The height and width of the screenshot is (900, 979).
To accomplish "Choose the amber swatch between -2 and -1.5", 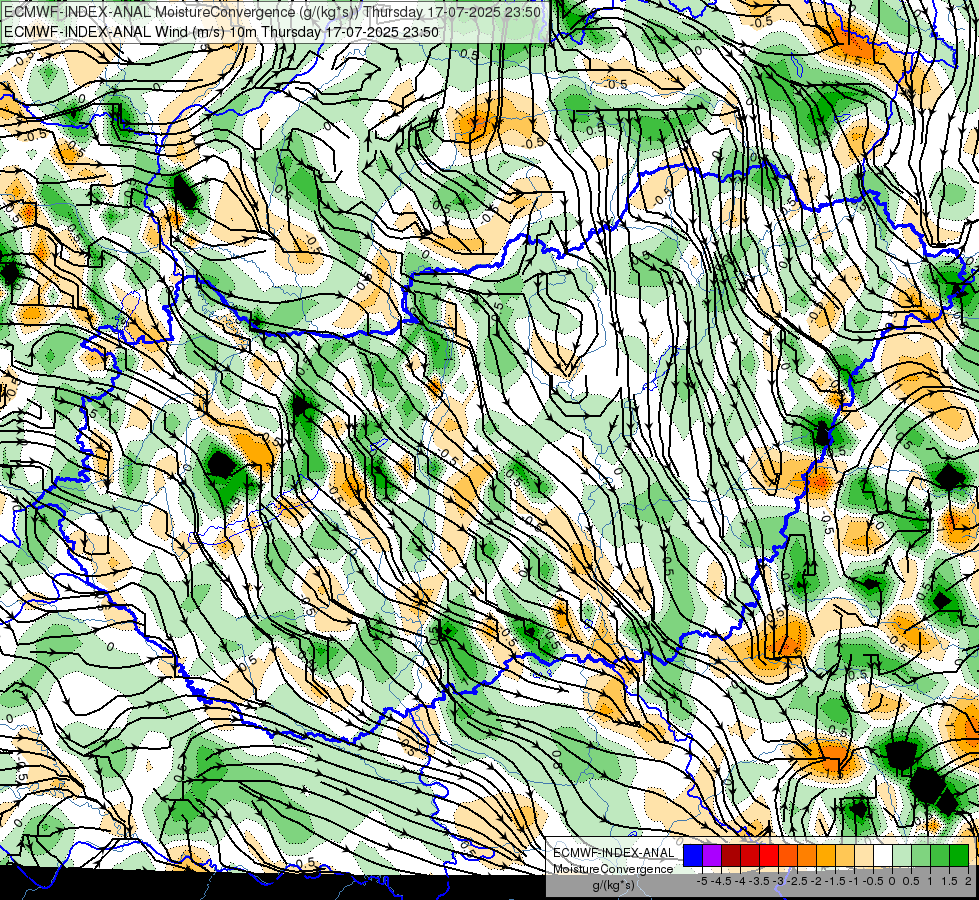I will pos(826,855).
